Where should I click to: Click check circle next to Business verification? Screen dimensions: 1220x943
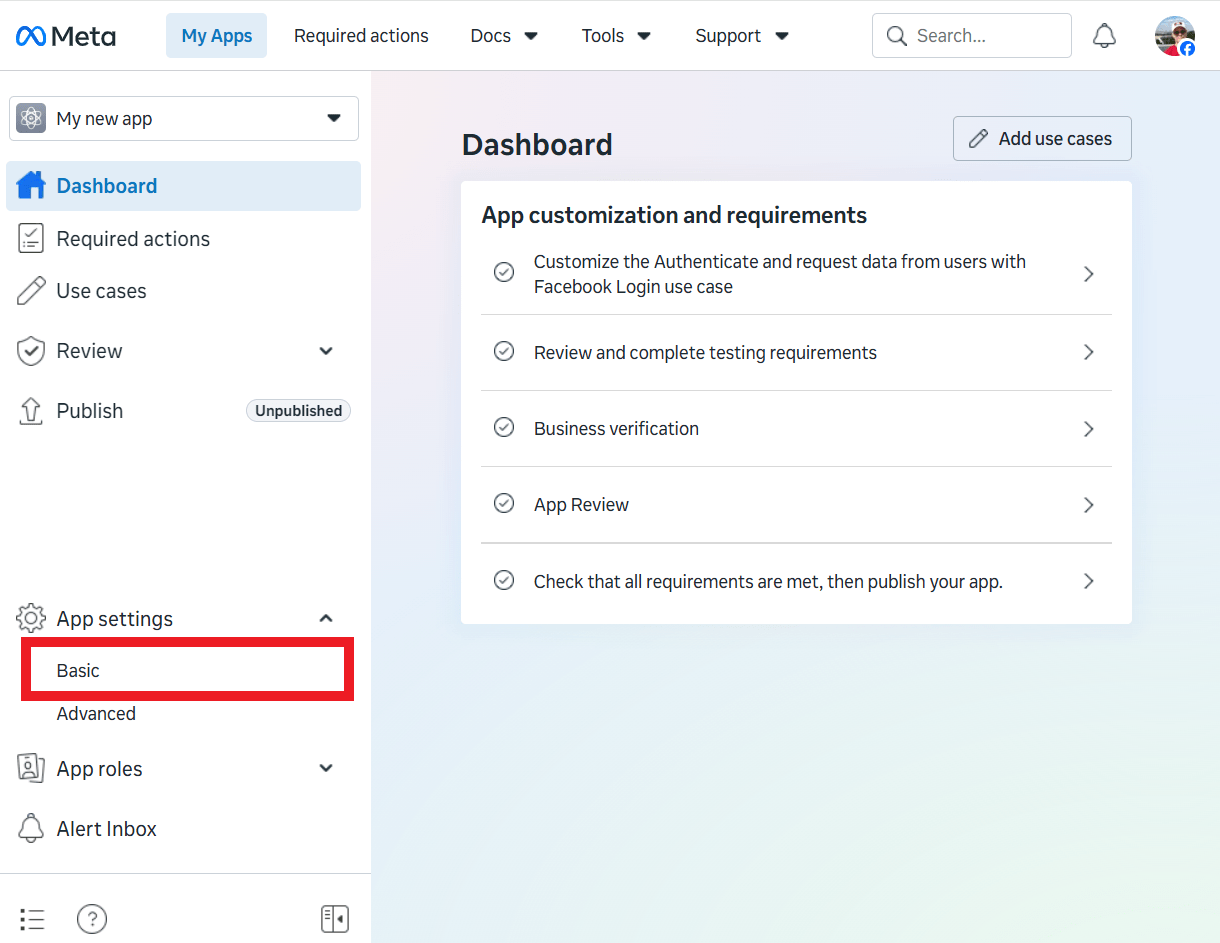[x=504, y=428]
